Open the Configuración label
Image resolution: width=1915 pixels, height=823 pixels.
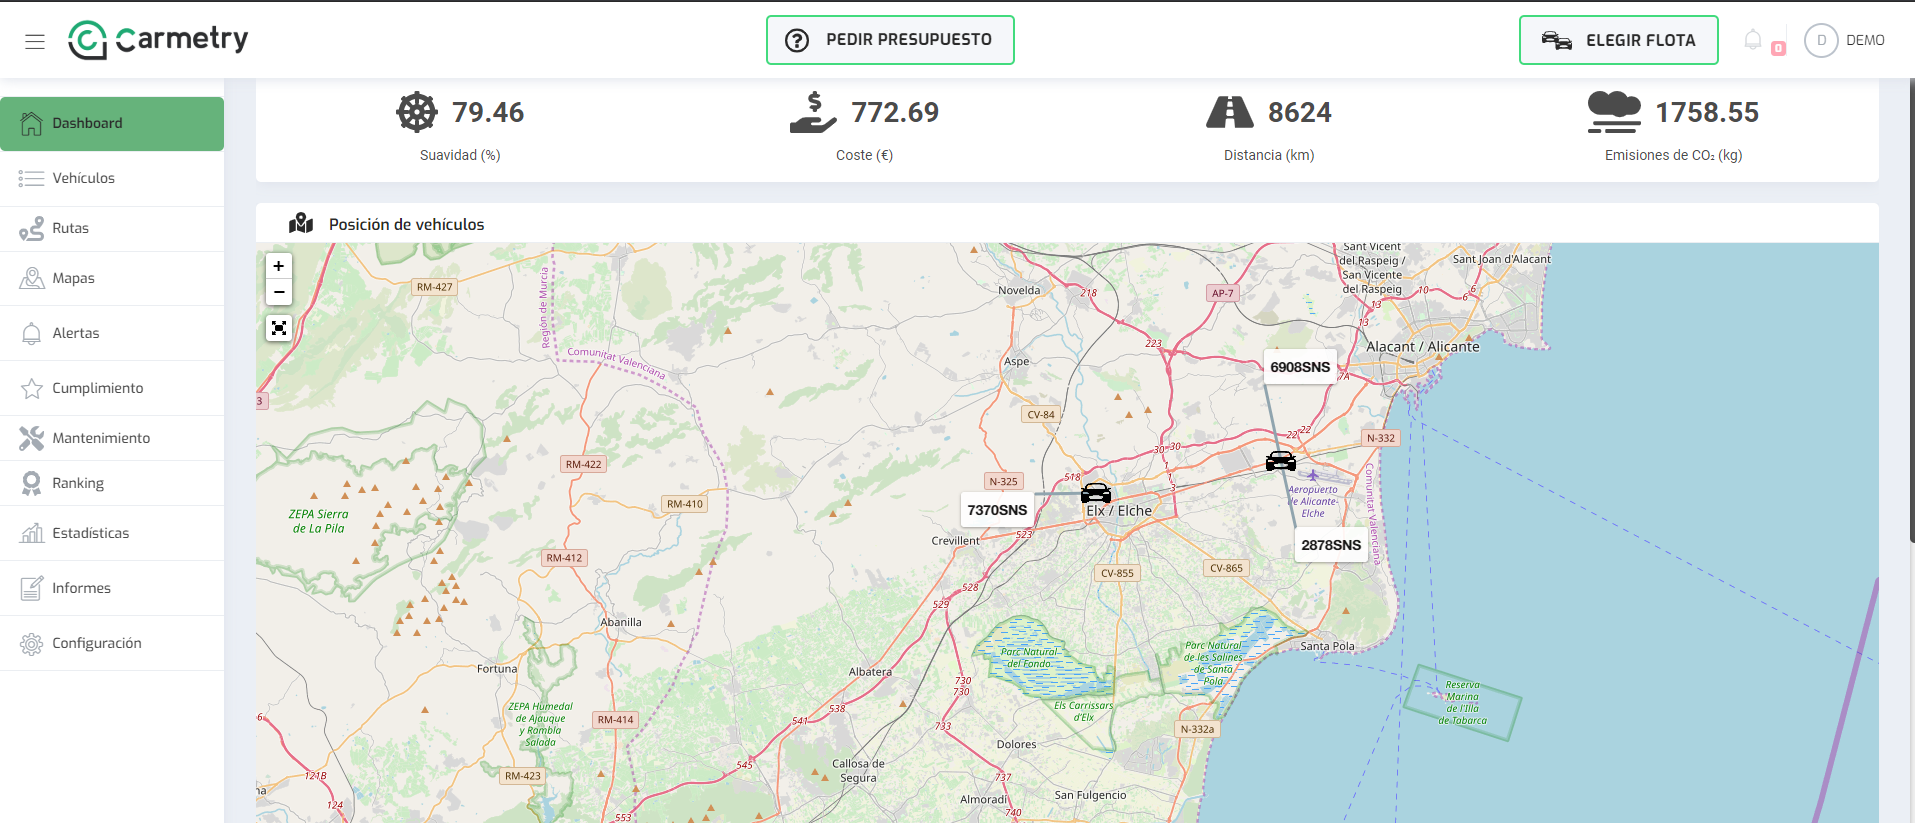[x=97, y=643]
